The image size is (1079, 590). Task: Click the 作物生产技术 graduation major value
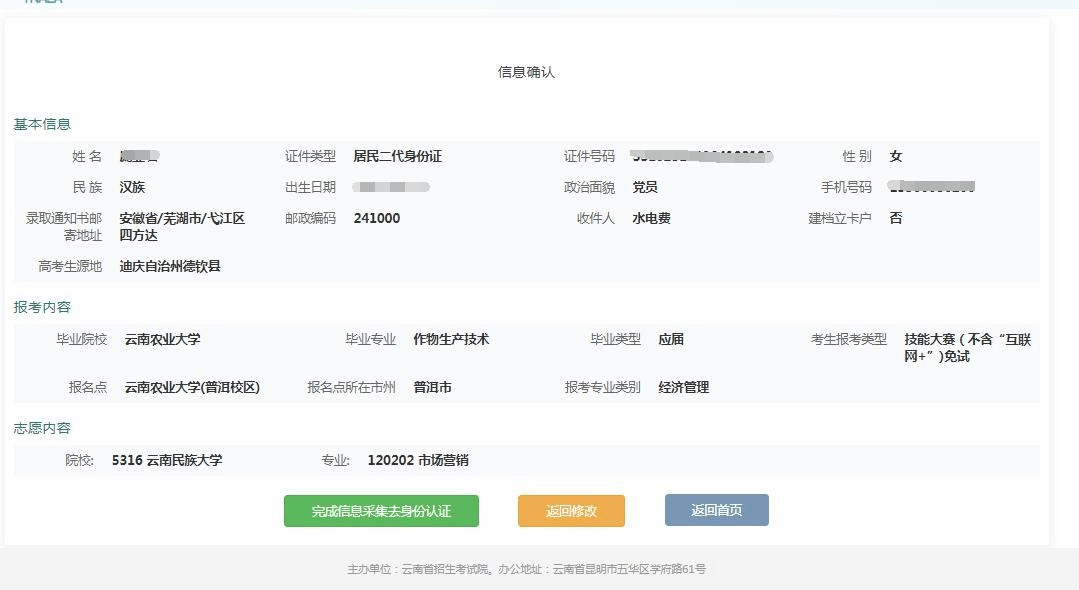[451, 339]
